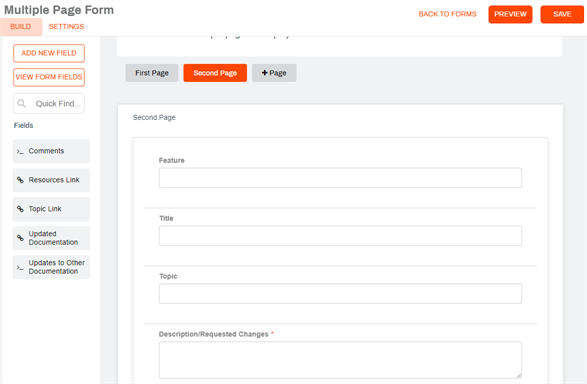
Task: Click the Topic Link chain icon
Action: click(20, 209)
